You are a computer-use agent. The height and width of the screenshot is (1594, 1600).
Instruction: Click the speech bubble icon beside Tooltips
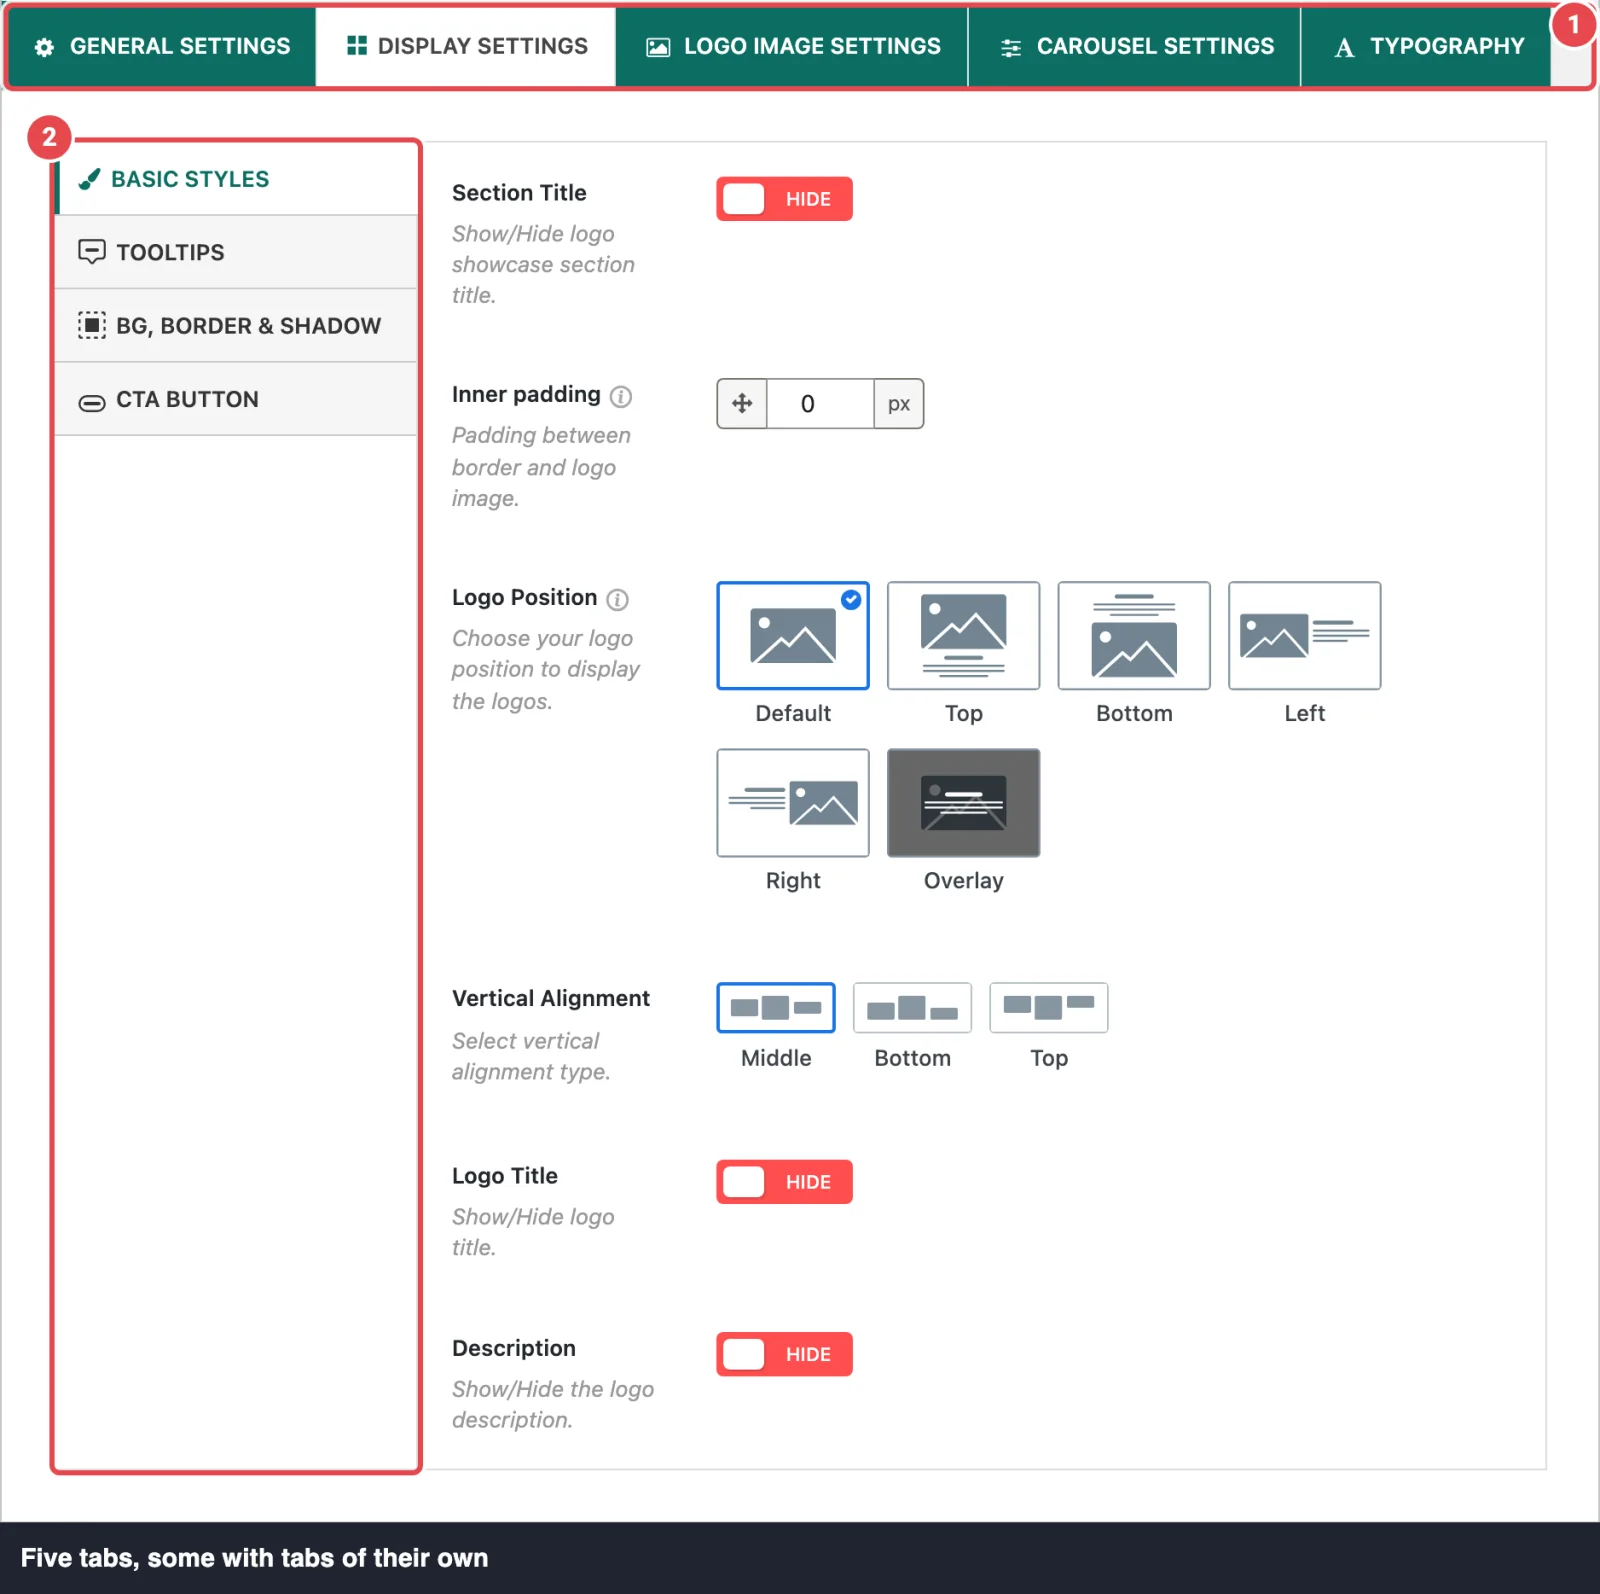coord(91,252)
